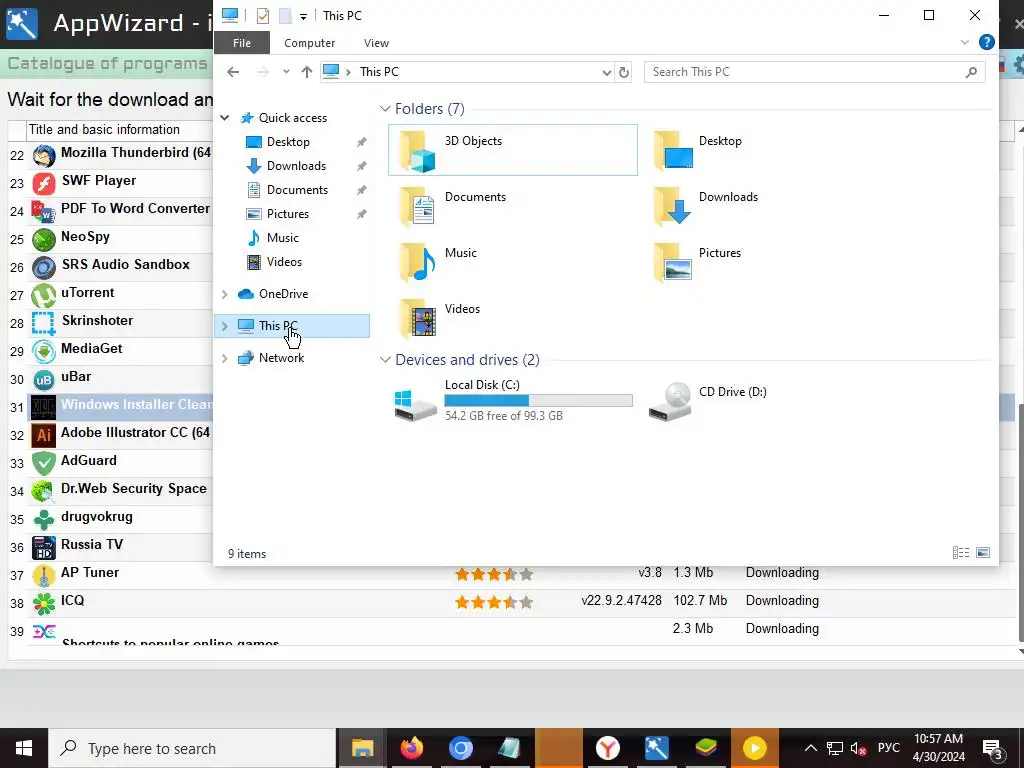Select OneDrive in navigation pane
The image size is (1024, 768).
click(x=283, y=294)
